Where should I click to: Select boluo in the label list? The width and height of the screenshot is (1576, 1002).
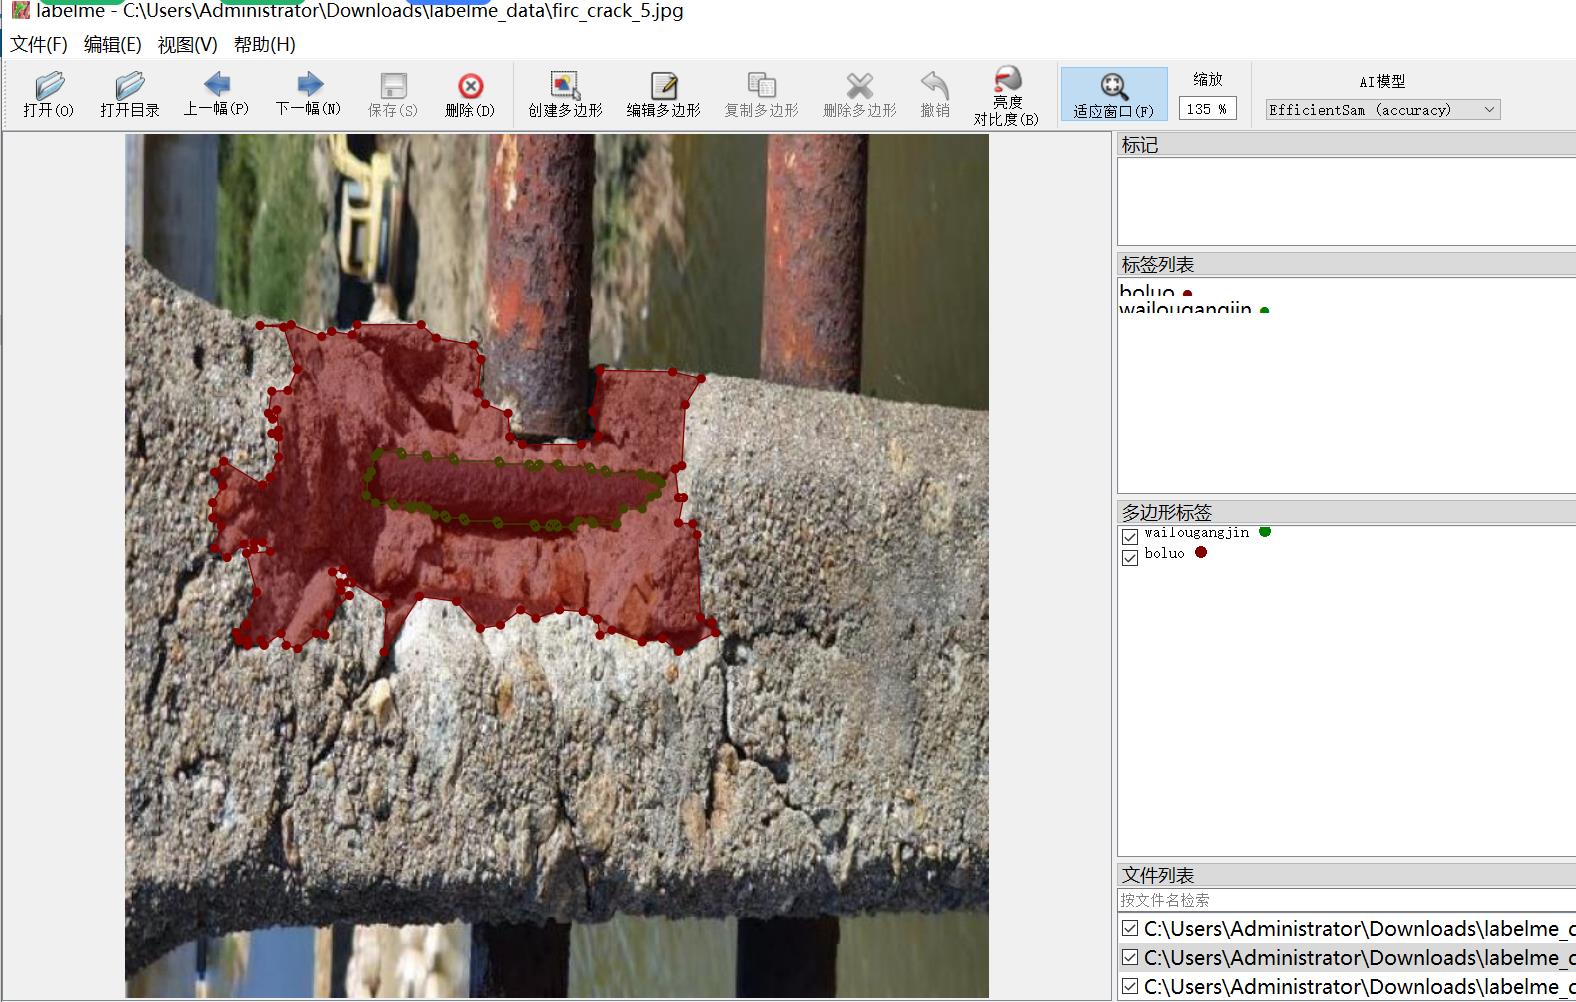[1147, 291]
